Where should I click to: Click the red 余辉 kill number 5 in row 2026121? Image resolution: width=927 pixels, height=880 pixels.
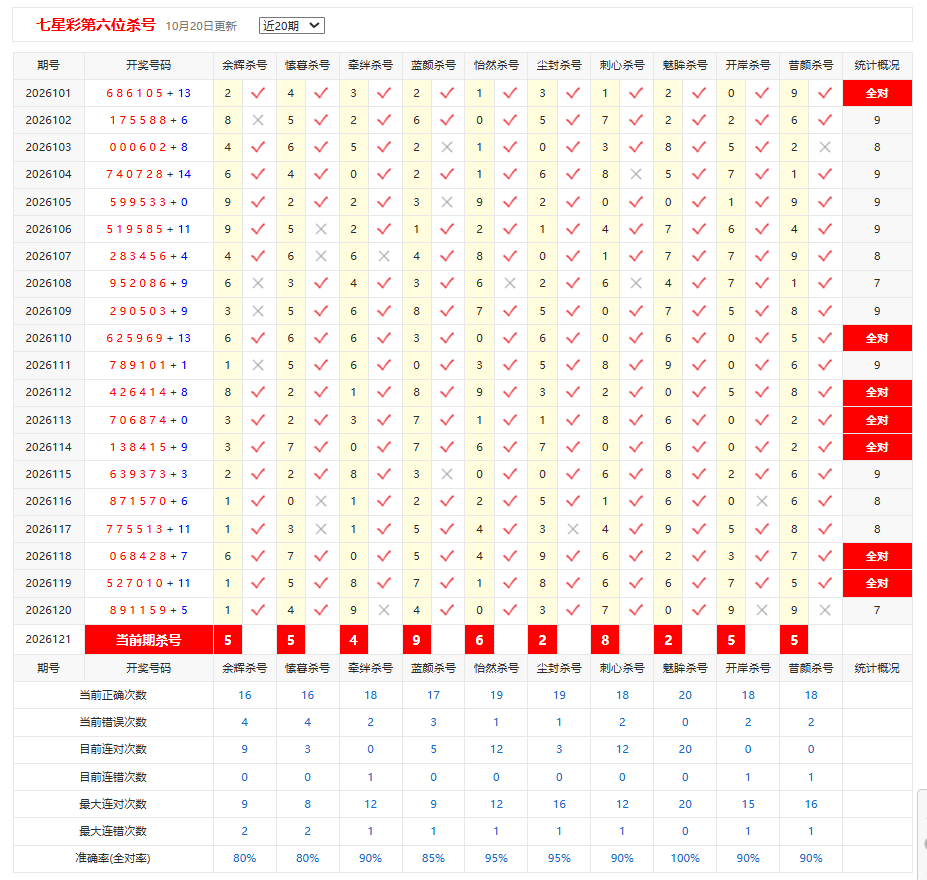(x=228, y=639)
